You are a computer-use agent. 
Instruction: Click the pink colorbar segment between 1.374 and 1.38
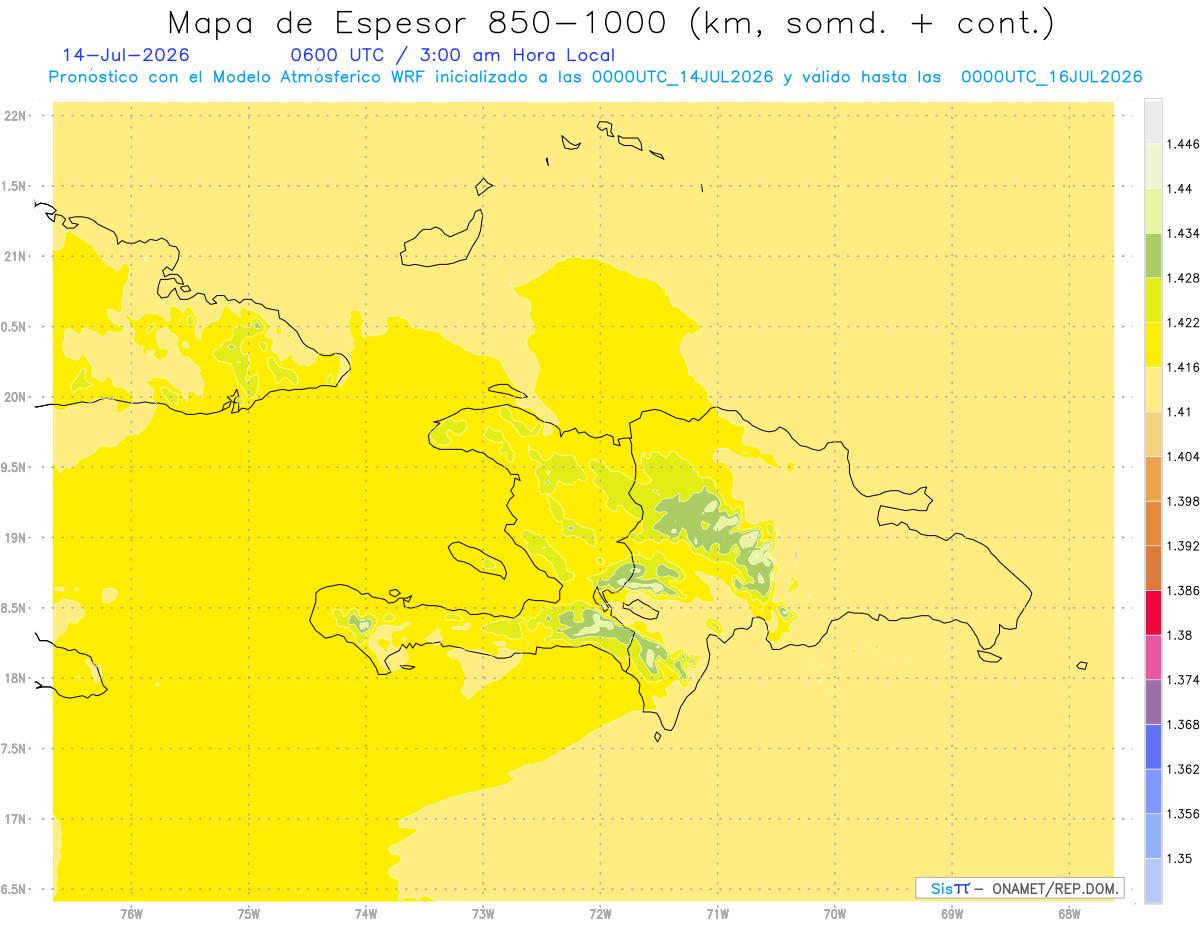[1153, 657]
